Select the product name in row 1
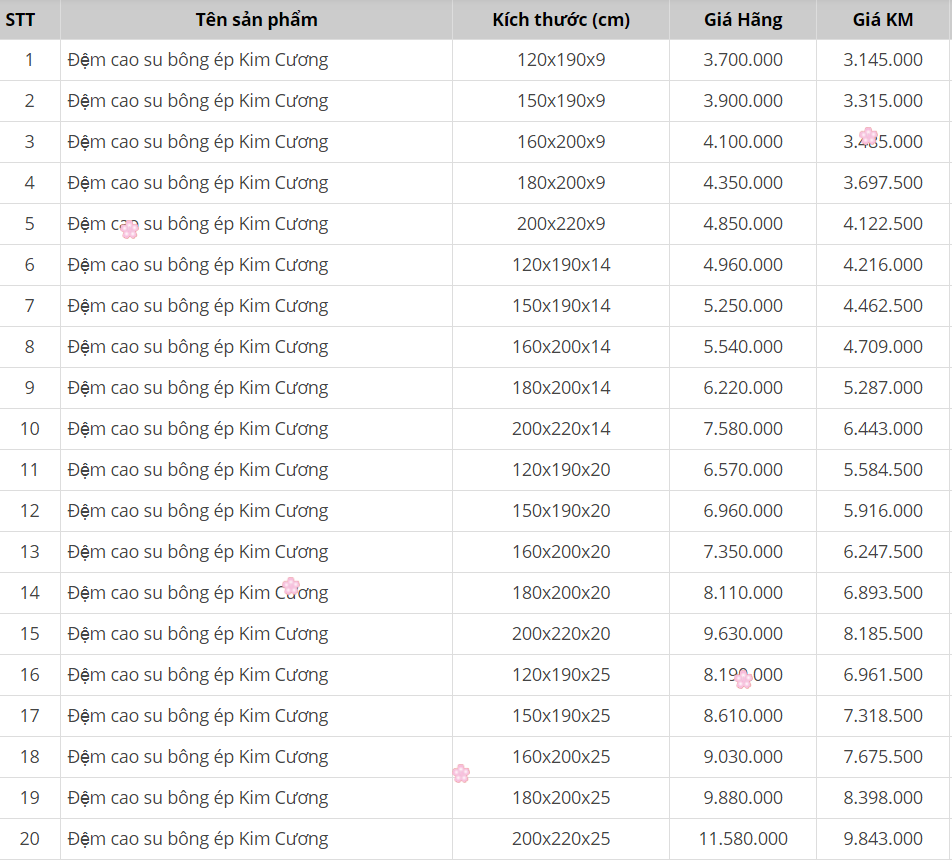952x862 pixels. pyautogui.click(x=198, y=60)
